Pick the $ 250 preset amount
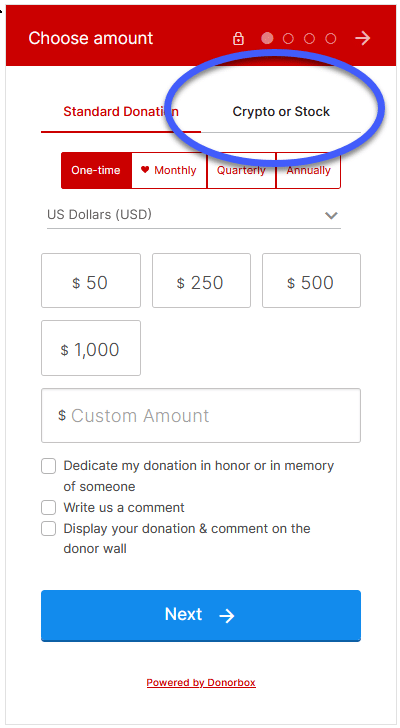400x728 pixels. (201, 280)
